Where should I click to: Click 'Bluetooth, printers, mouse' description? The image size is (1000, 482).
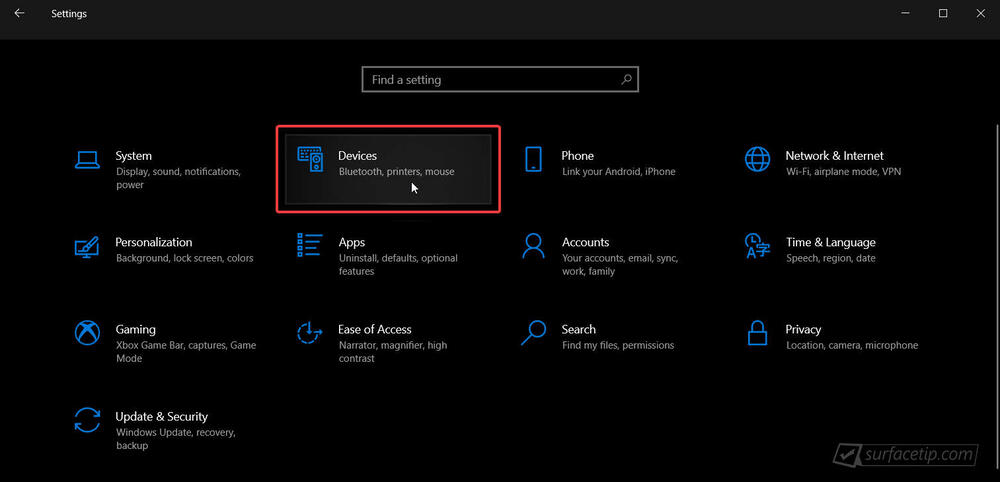pyautogui.click(x=396, y=172)
